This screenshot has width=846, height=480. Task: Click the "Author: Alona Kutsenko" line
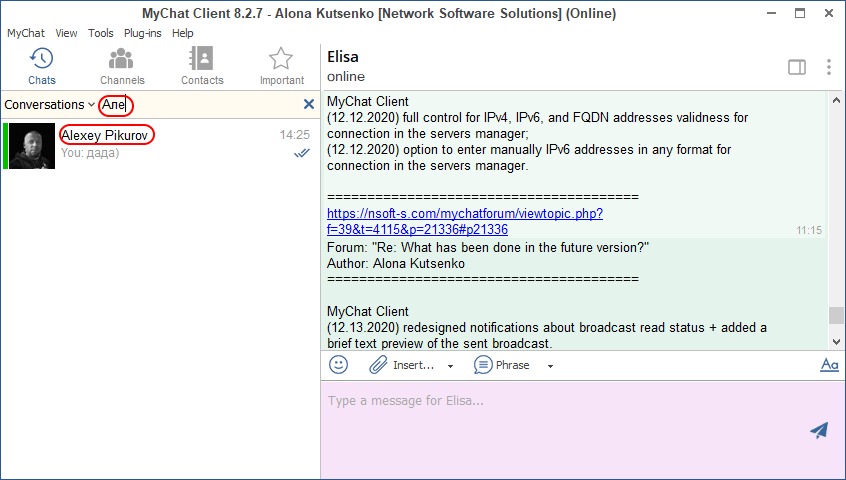coord(395,264)
